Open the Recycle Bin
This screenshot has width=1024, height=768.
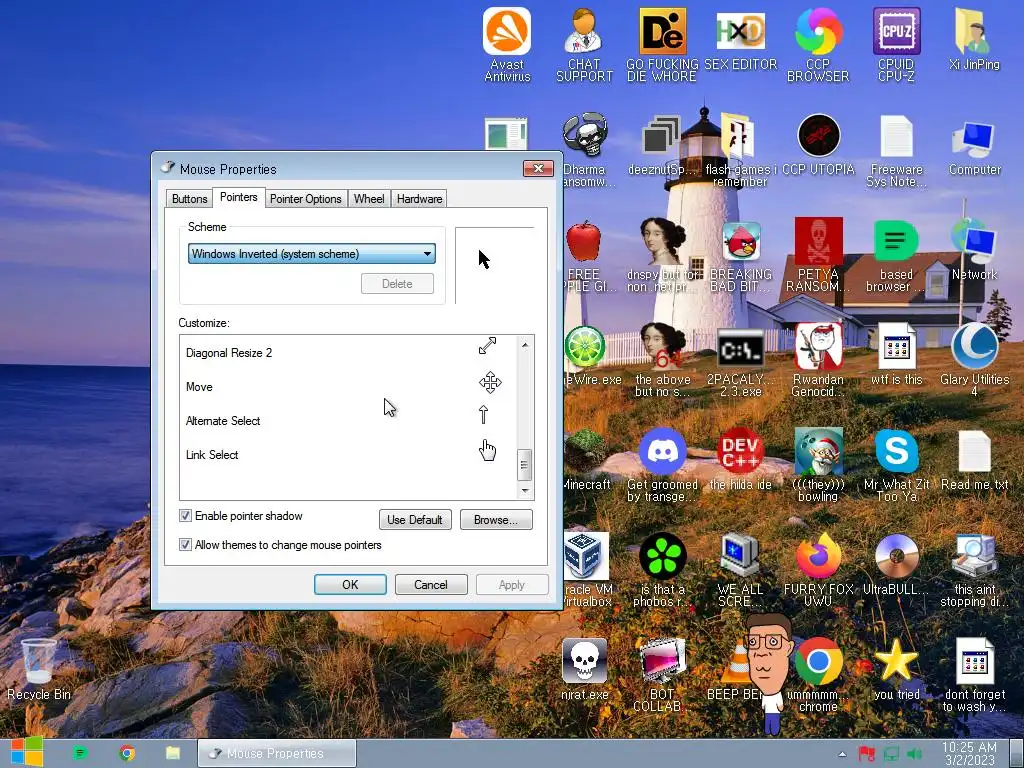click(x=39, y=669)
